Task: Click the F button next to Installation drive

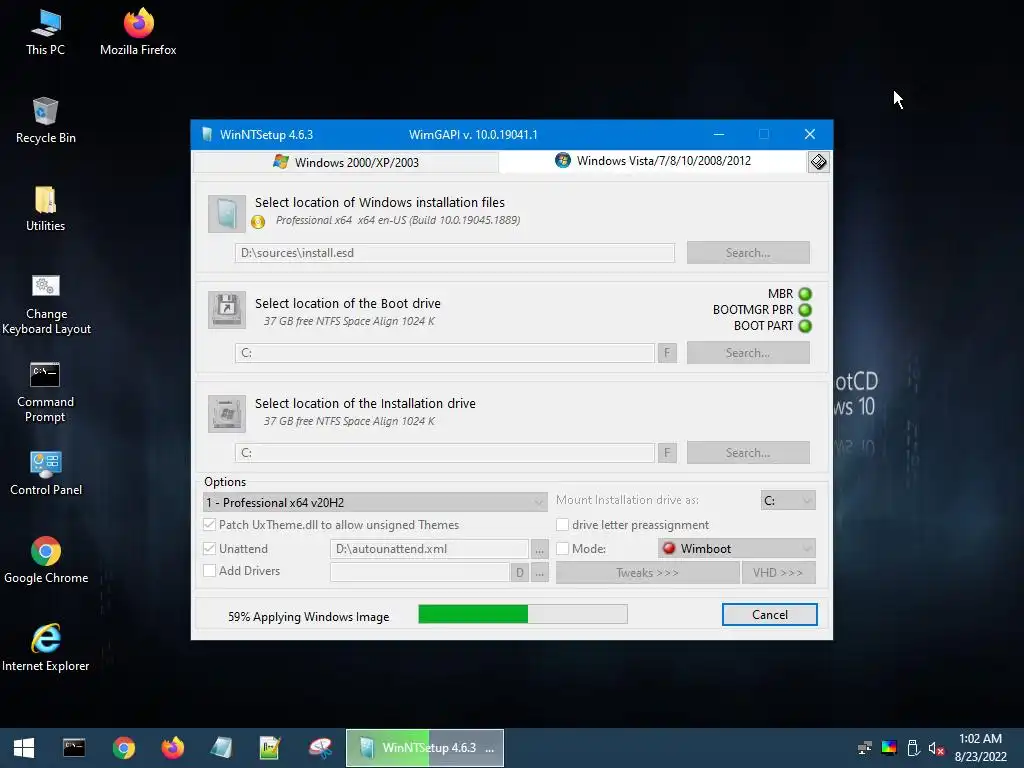Action: [x=667, y=453]
